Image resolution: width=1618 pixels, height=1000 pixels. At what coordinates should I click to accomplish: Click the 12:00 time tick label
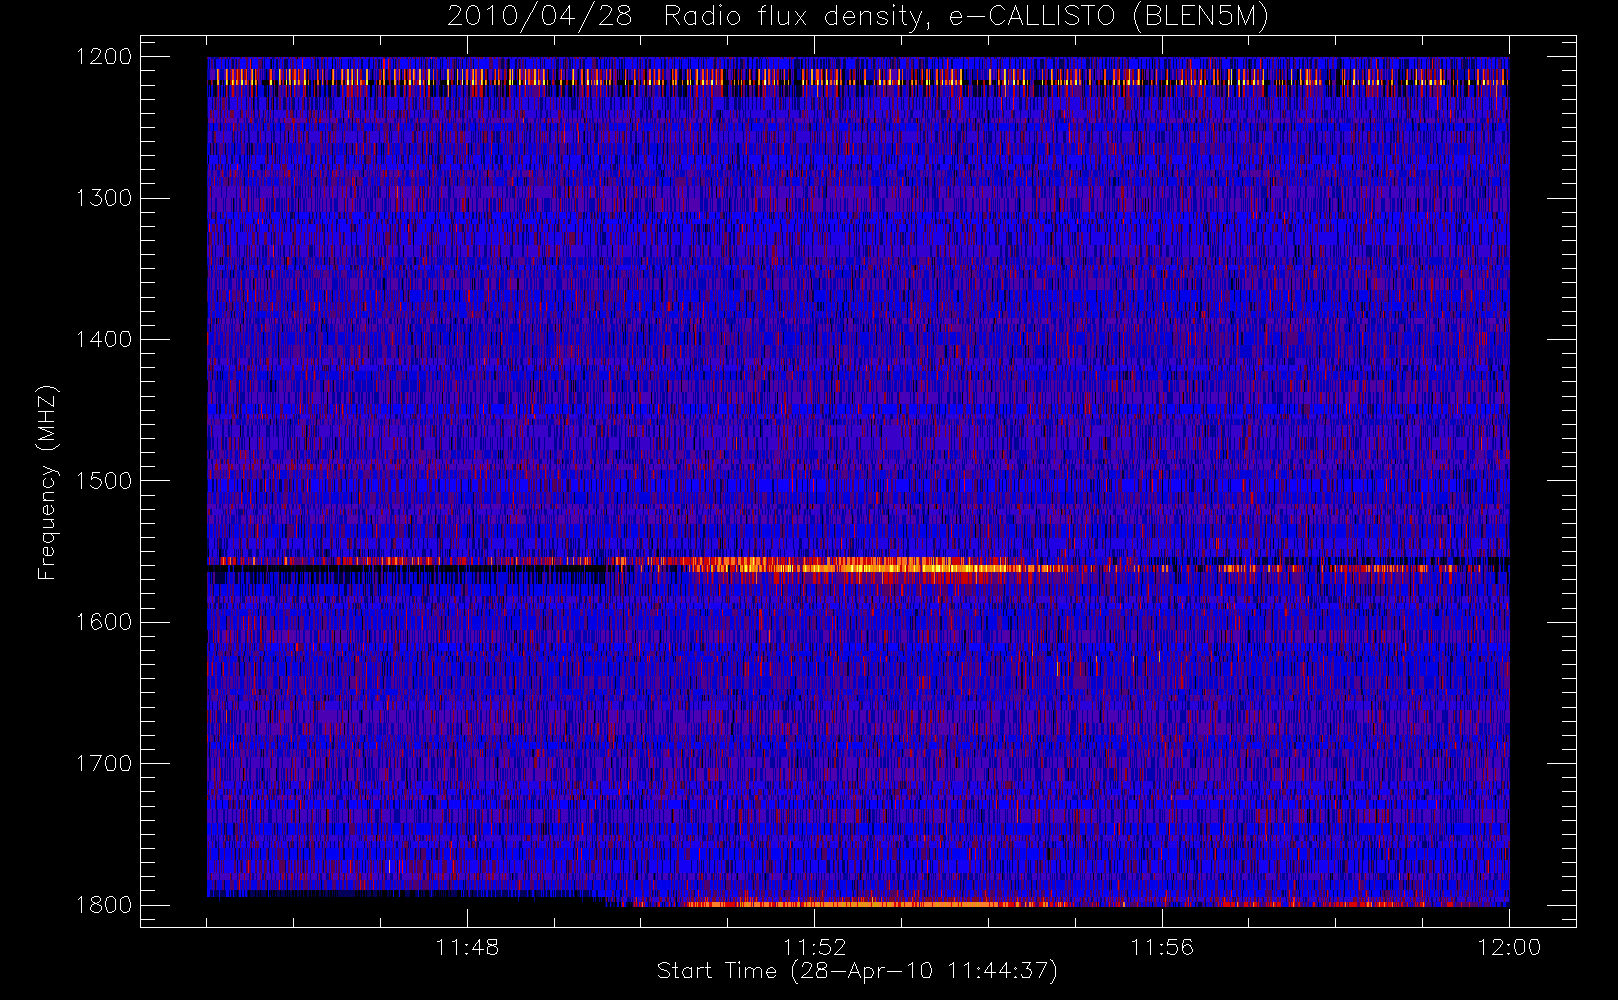click(x=1509, y=946)
